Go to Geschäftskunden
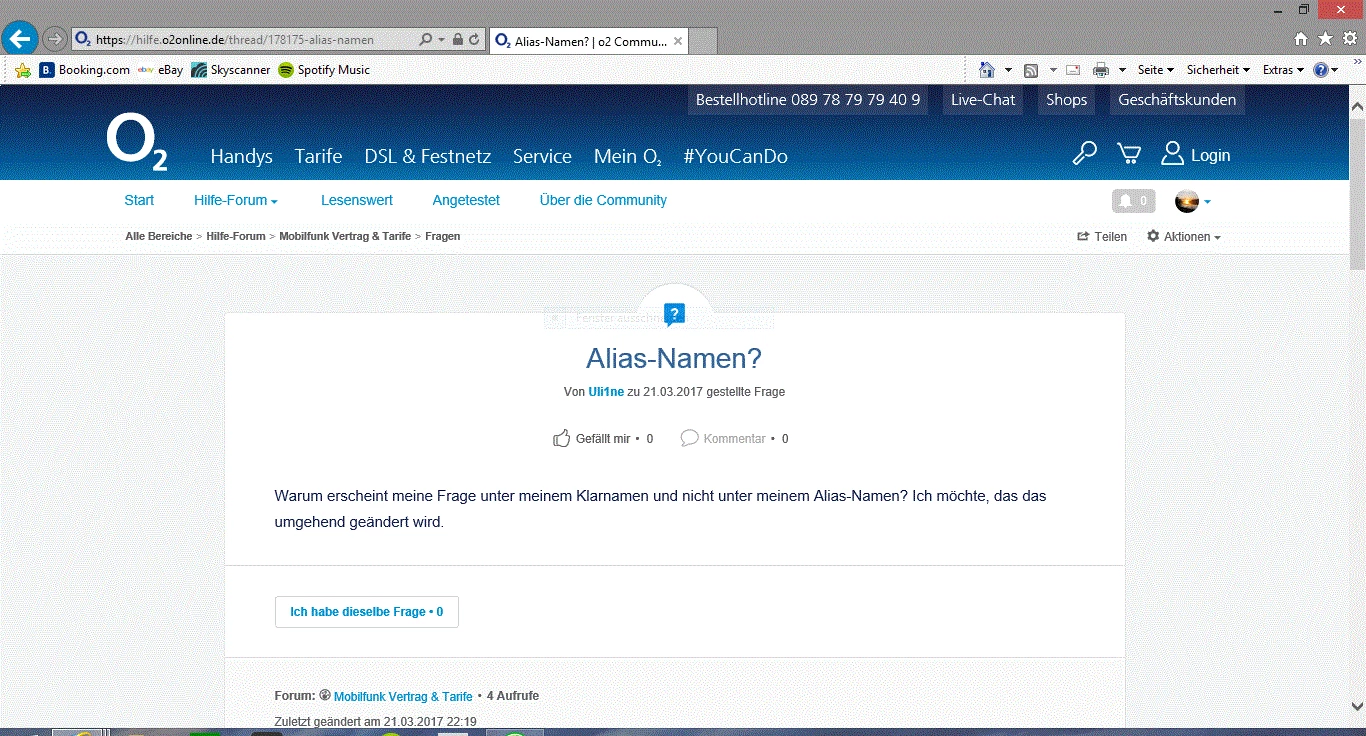The height and width of the screenshot is (736, 1366). (1177, 100)
